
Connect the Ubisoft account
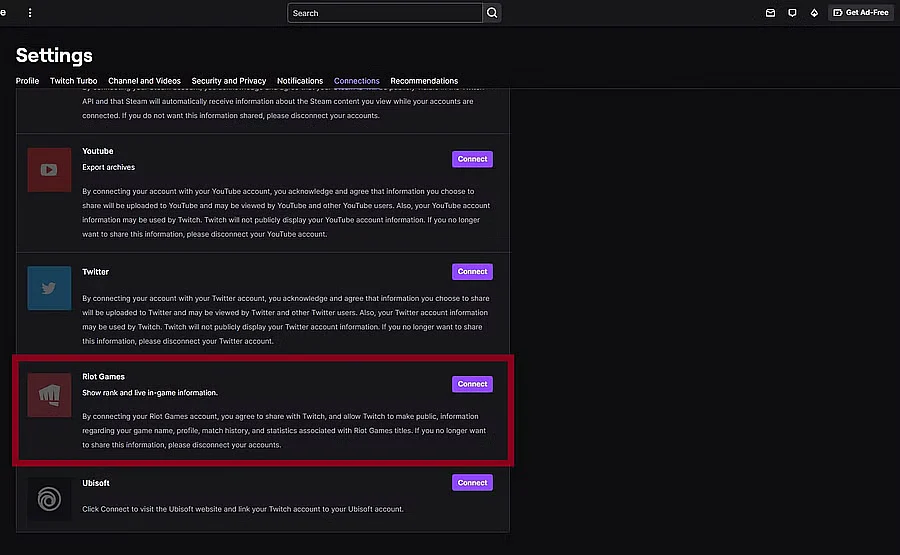coord(472,483)
